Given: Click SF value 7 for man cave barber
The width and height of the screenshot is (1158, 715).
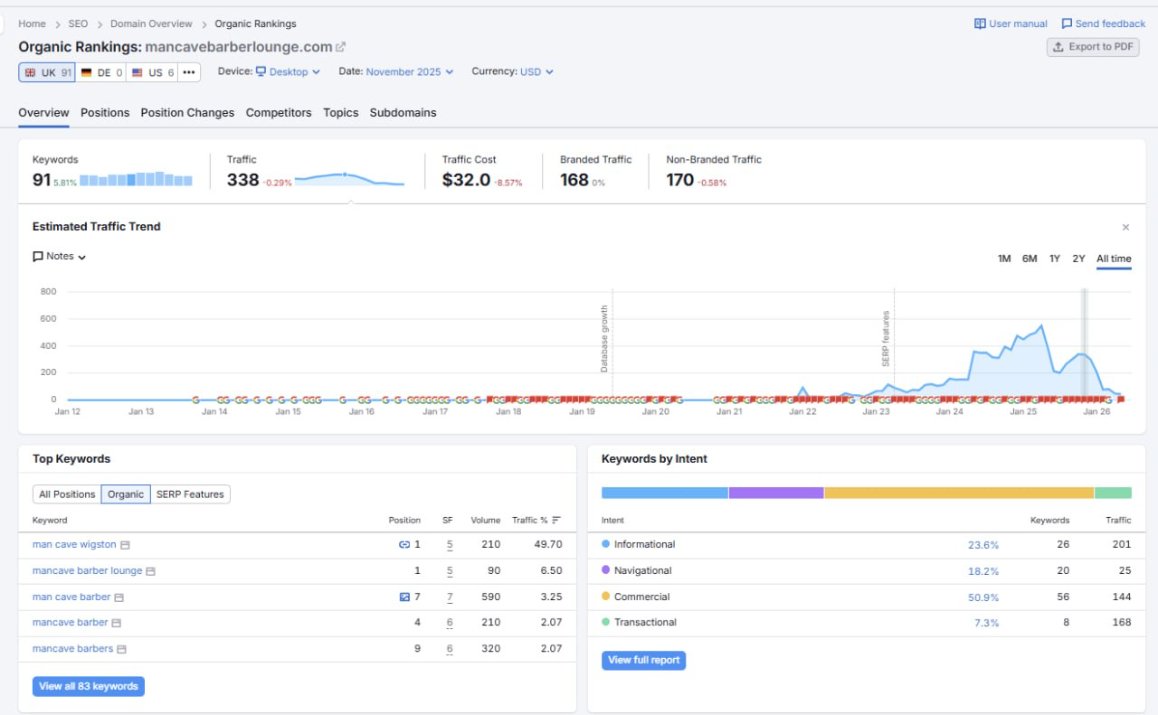Looking at the screenshot, I should coord(449,597).
